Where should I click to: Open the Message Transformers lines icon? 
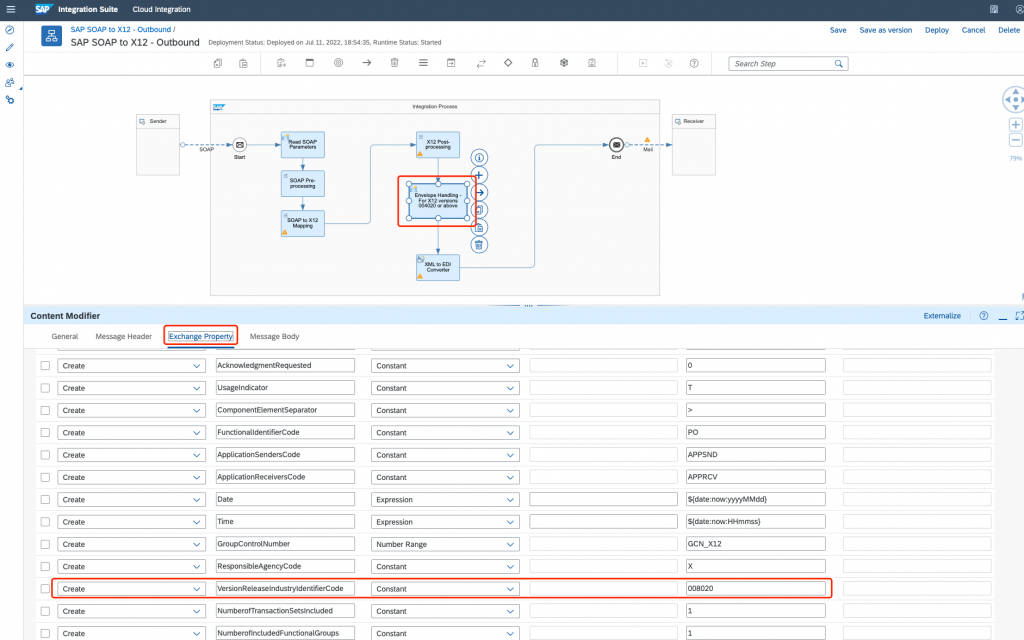423,63
